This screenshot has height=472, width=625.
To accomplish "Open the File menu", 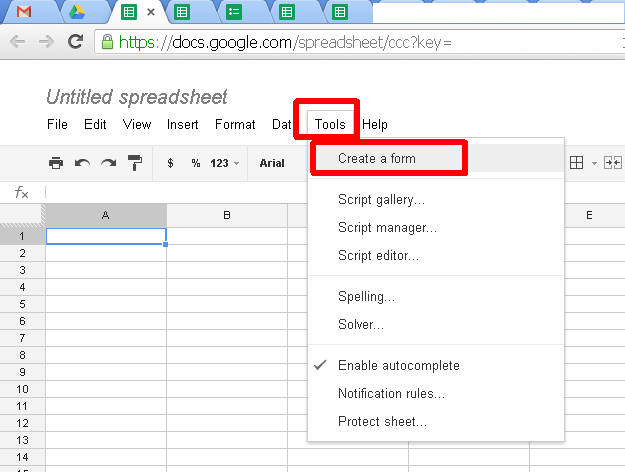I will [x=57, y=124].
